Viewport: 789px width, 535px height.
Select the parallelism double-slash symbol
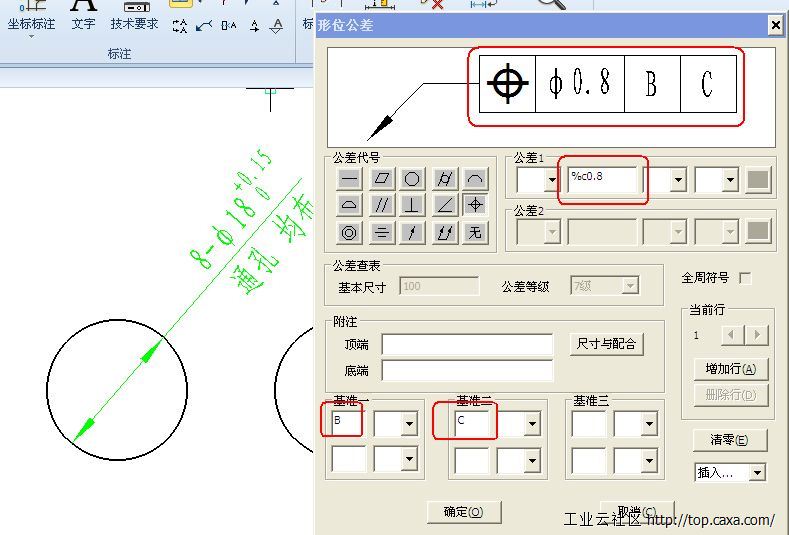(x=382, y=205)
